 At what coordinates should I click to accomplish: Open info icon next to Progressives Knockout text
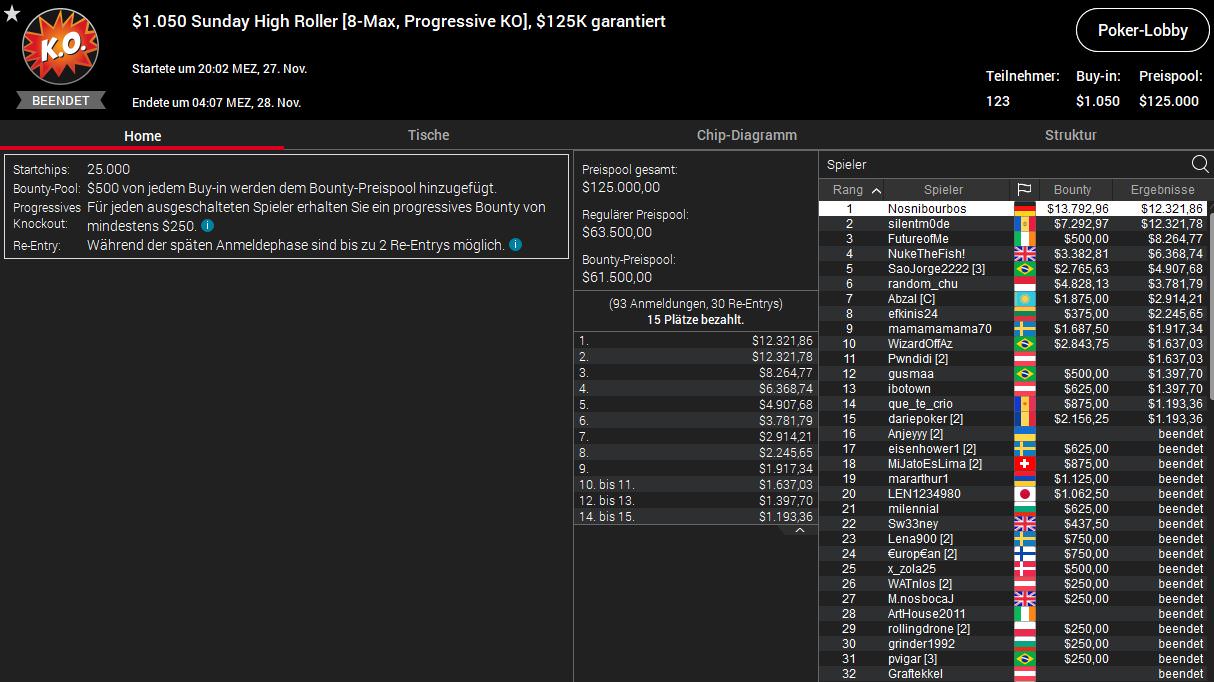pos(207,226)
